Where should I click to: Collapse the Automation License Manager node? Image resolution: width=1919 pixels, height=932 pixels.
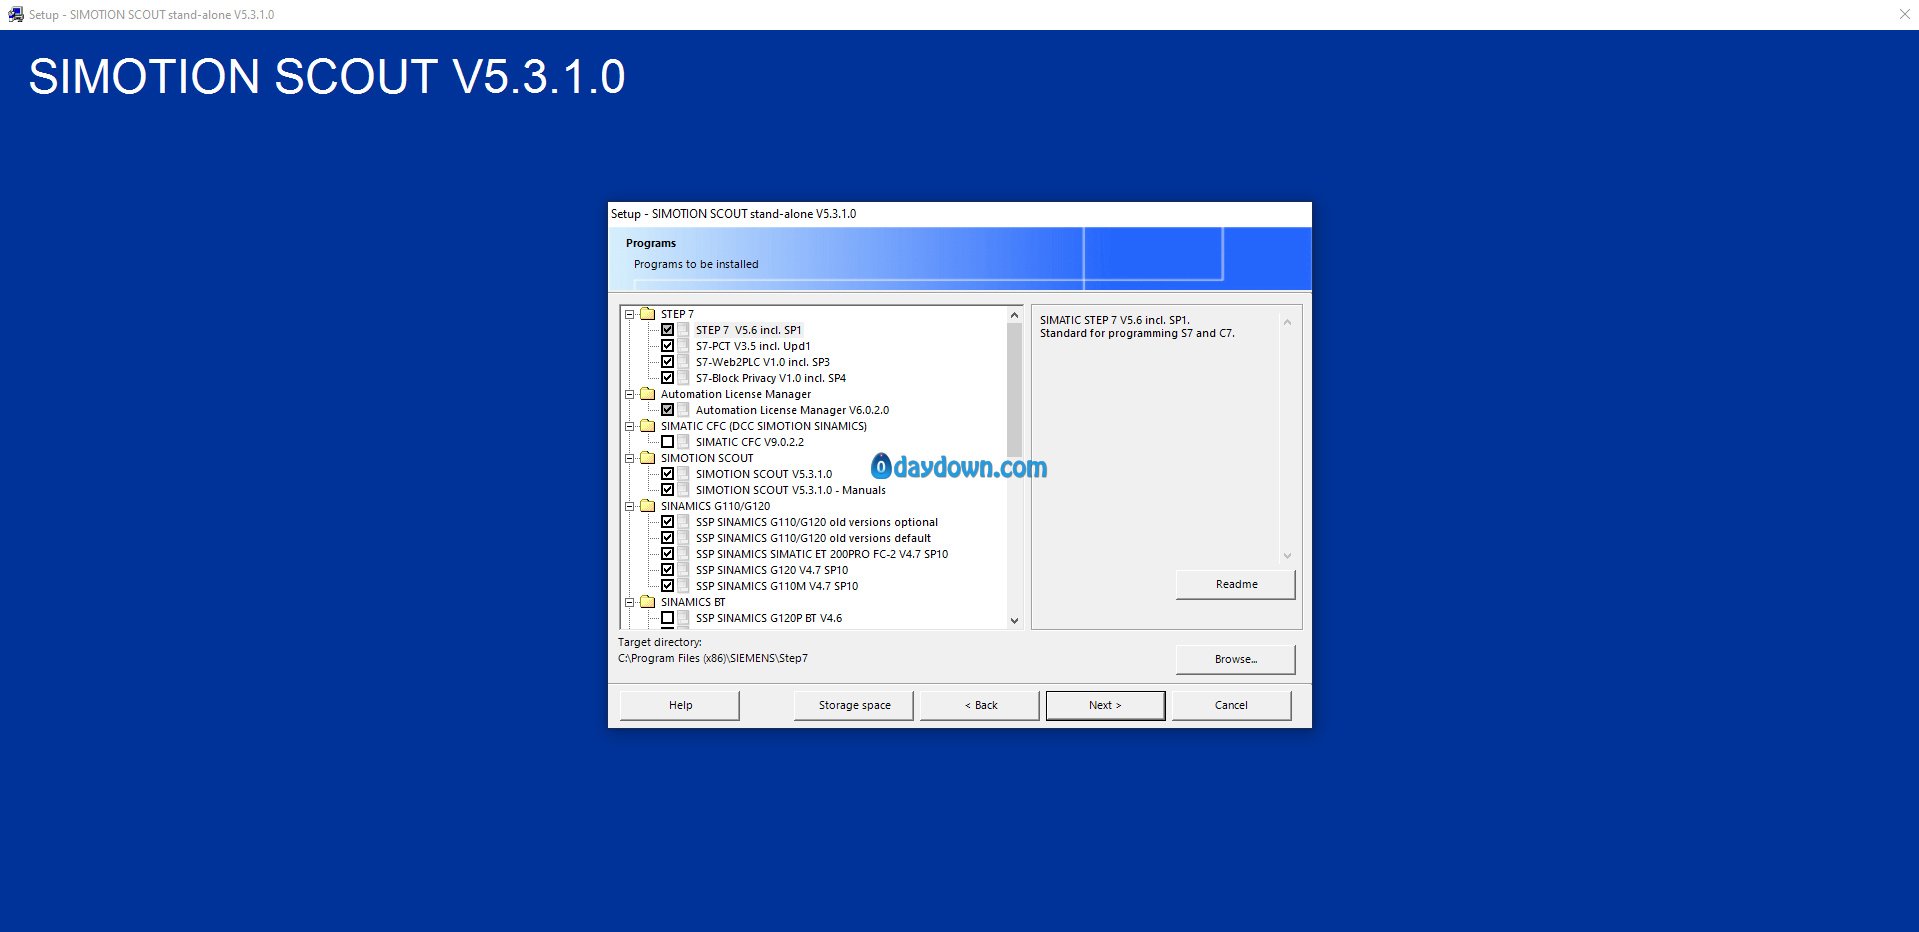click(x=630, y=394)
